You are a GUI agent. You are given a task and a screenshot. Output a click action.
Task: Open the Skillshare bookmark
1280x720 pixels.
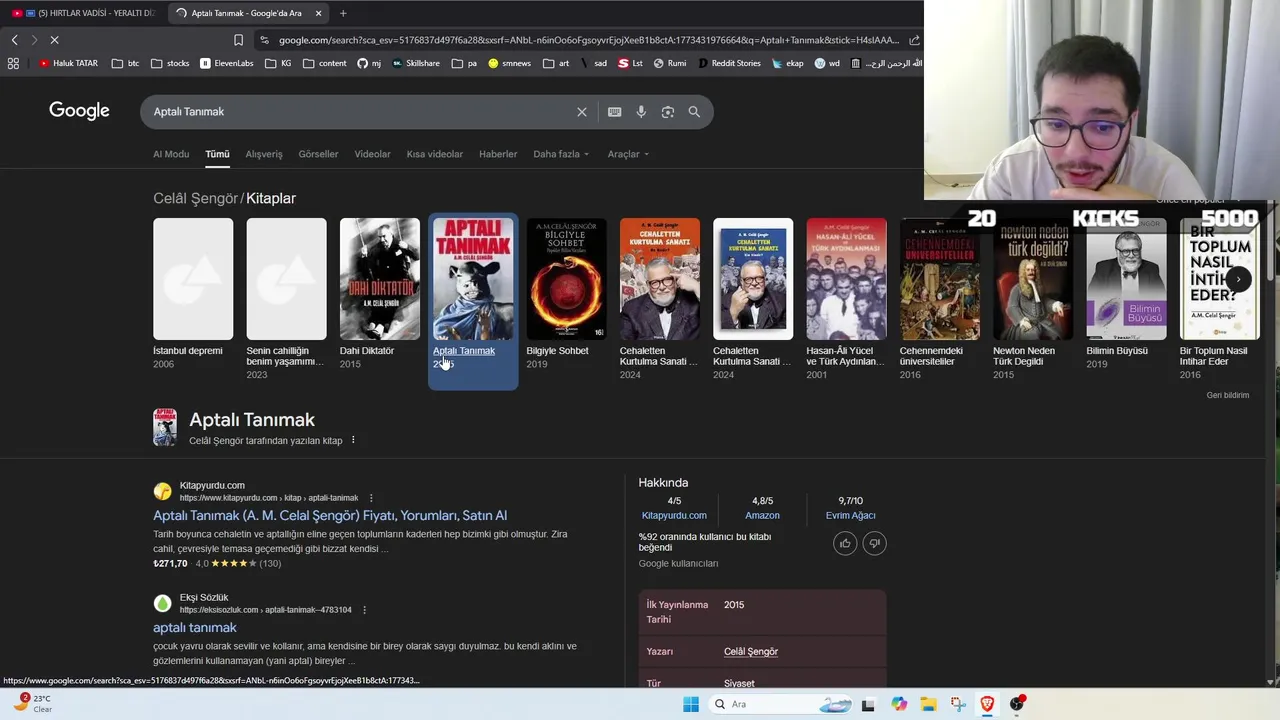coord(416,63)
